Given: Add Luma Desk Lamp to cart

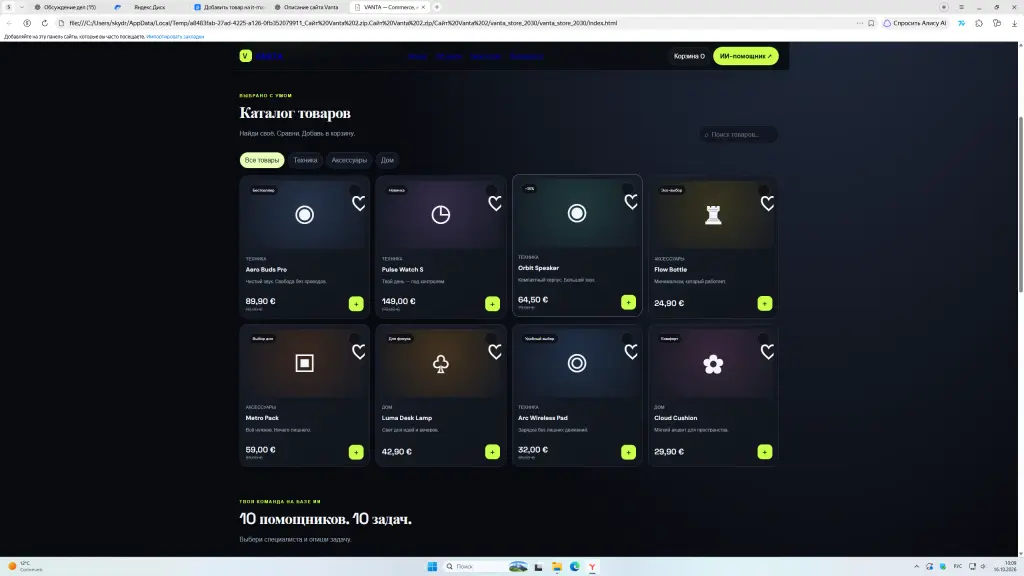Looking at the screenshot, I should 492,452.
